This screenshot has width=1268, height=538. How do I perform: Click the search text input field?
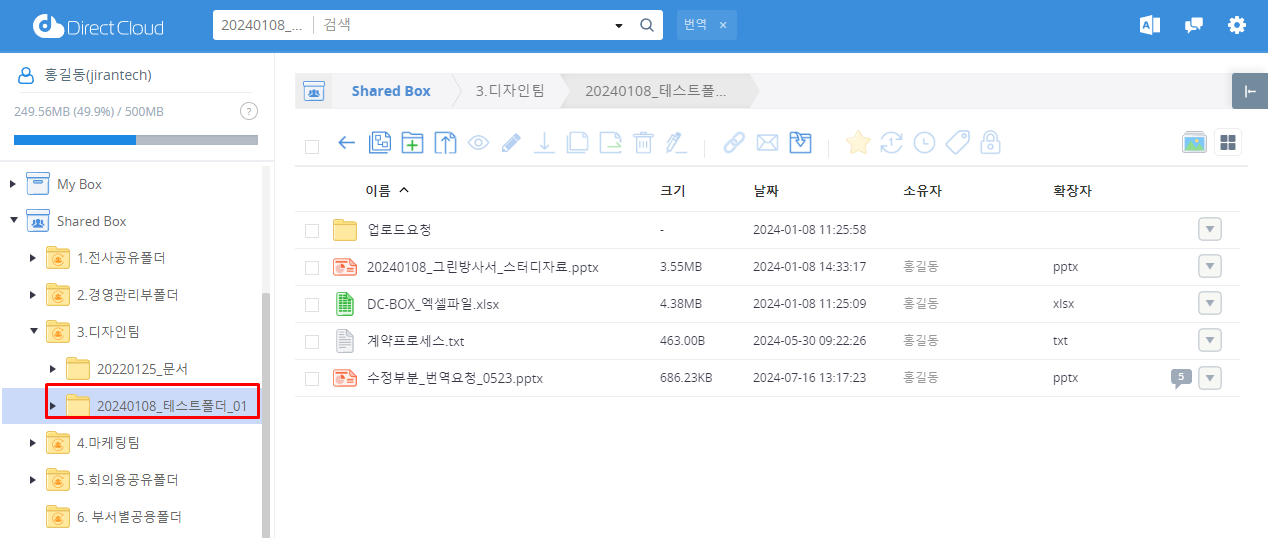(x=460, y=25)
